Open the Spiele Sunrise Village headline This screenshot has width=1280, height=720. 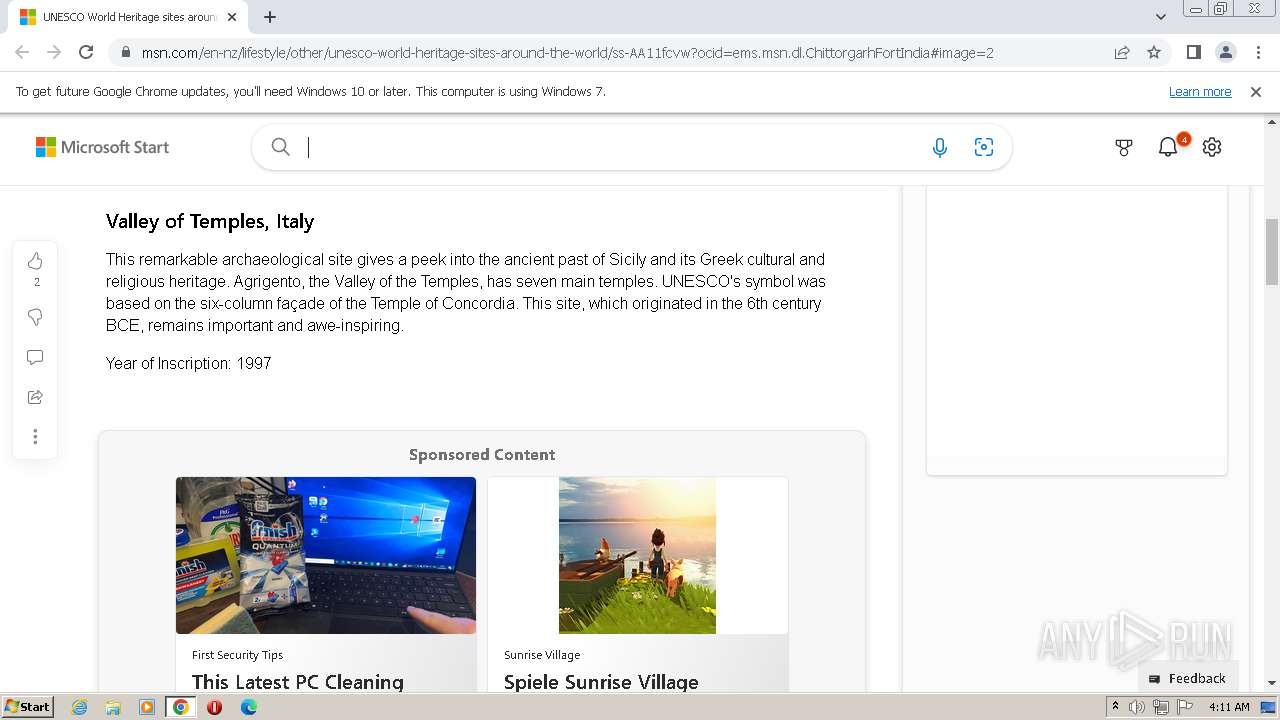[601, 682]
